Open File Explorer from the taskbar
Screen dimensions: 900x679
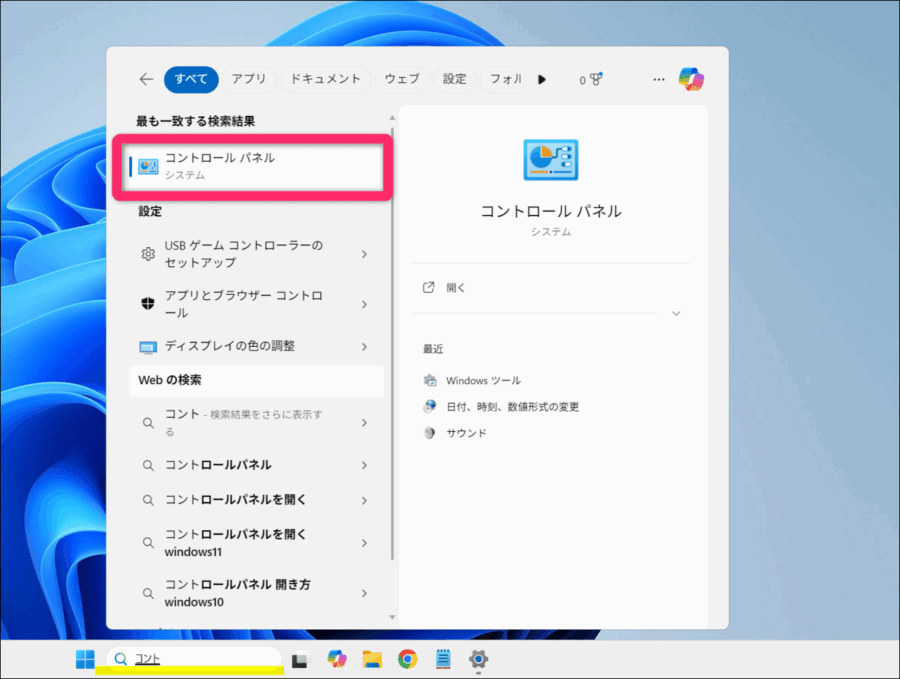[372, 659]
